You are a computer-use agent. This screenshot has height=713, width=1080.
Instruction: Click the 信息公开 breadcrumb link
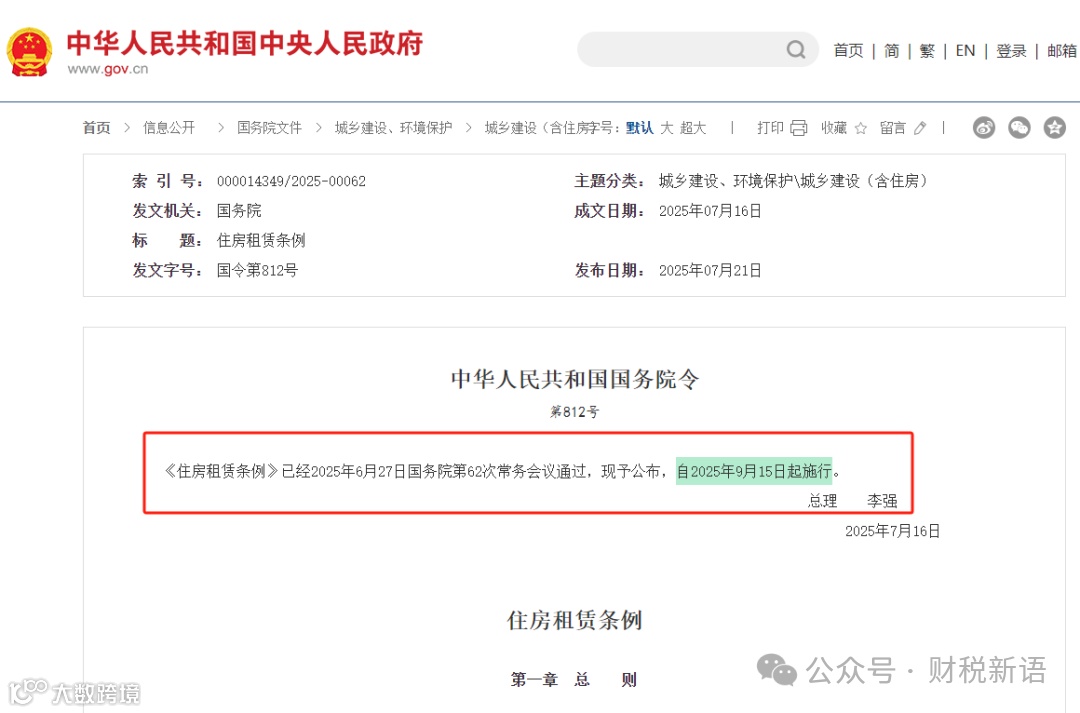click(x=169, y=128)
